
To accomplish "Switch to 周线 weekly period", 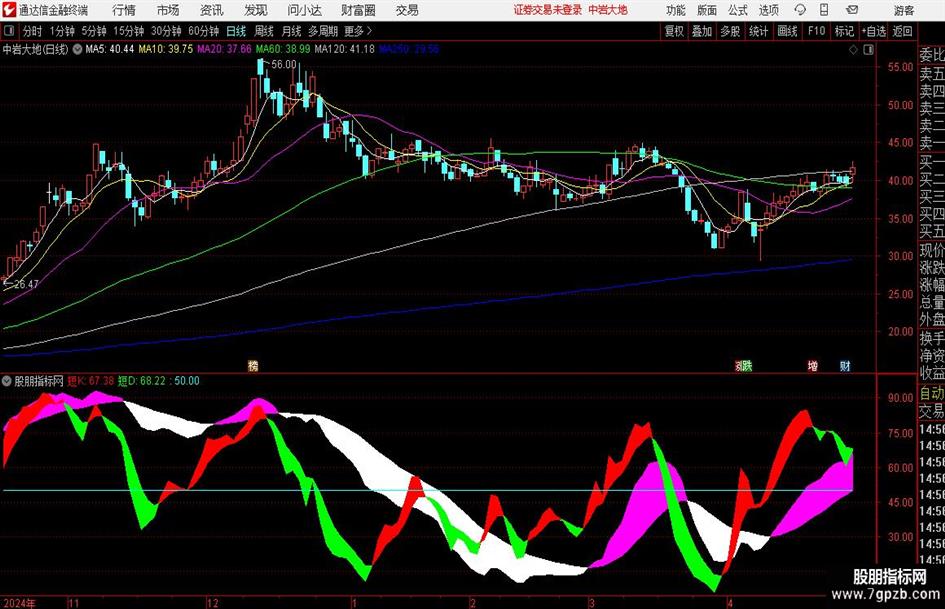I will 264,31.
